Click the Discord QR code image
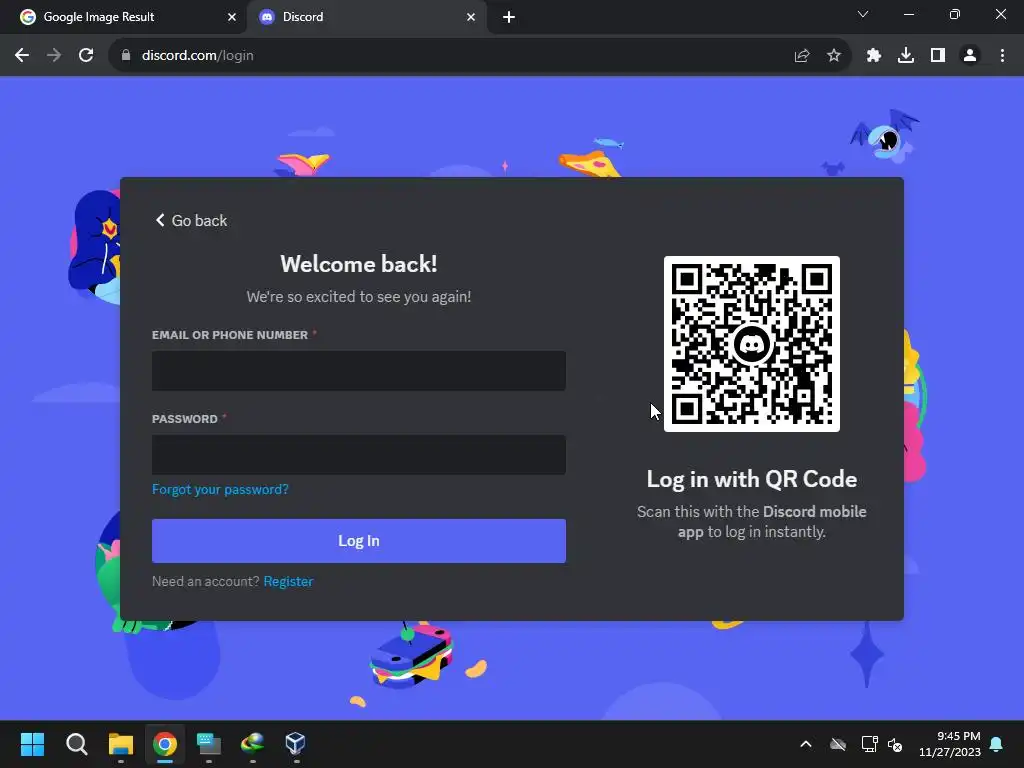 pyautogui.click(x=752, y=344)
